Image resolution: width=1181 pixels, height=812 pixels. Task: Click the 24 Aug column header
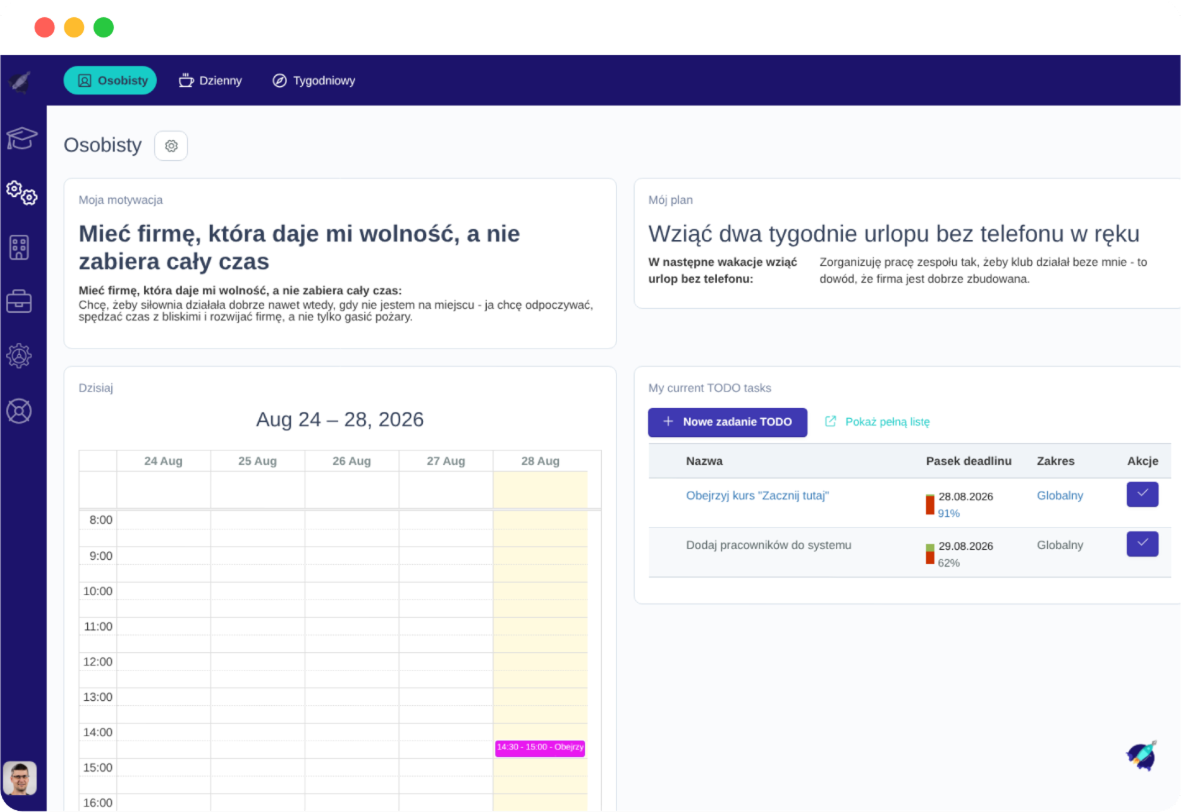coord(163,461)
